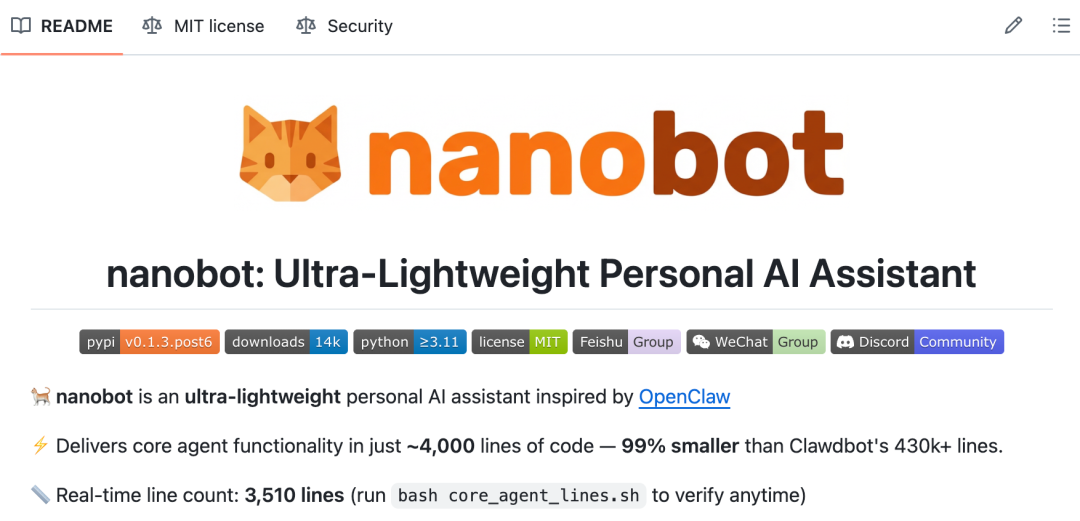This screenshot has width=1080, height=521.
Task: Click the downloads 14k badge
Action: coord(286,342)
